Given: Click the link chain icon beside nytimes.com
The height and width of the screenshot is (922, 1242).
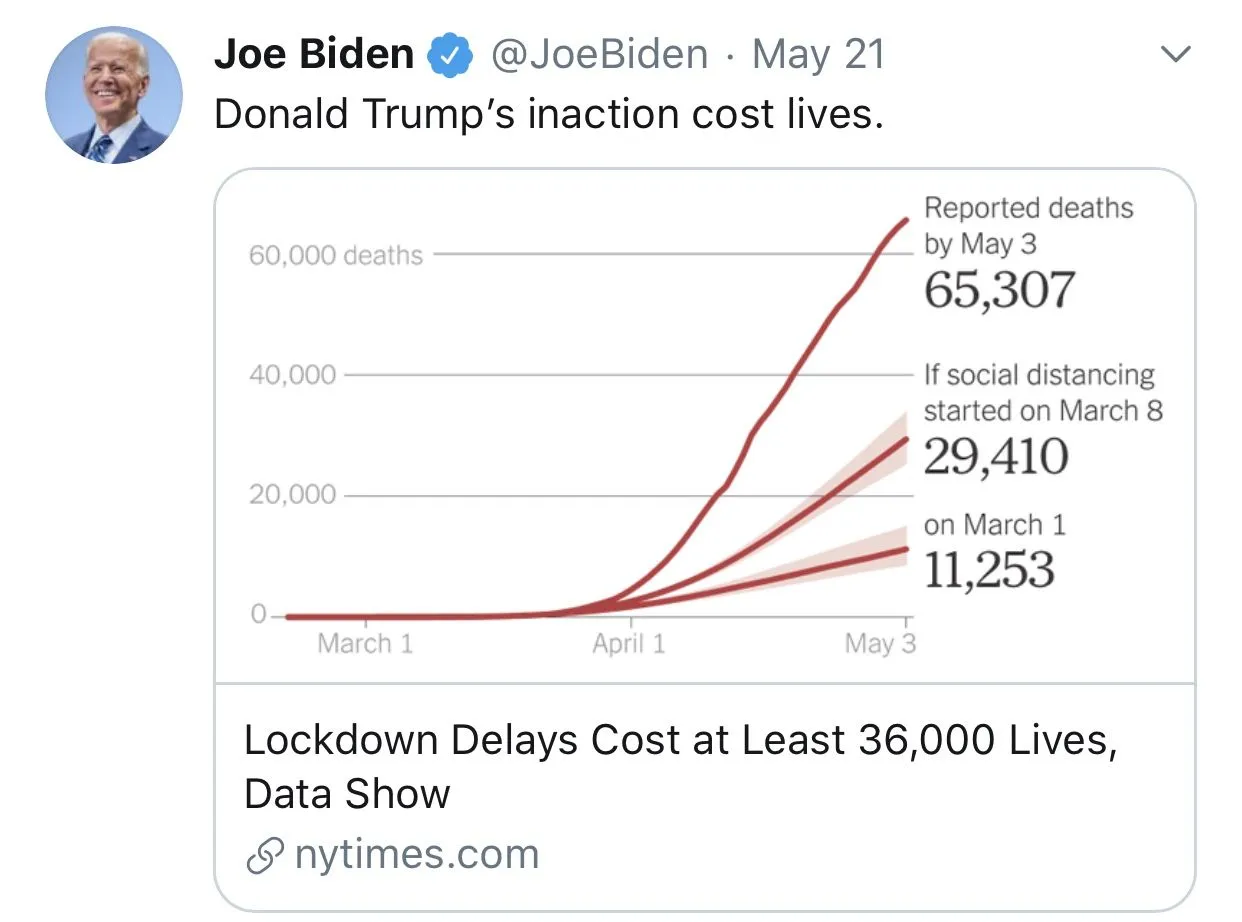Looking at the screenshot, I should tap(265, 856).
